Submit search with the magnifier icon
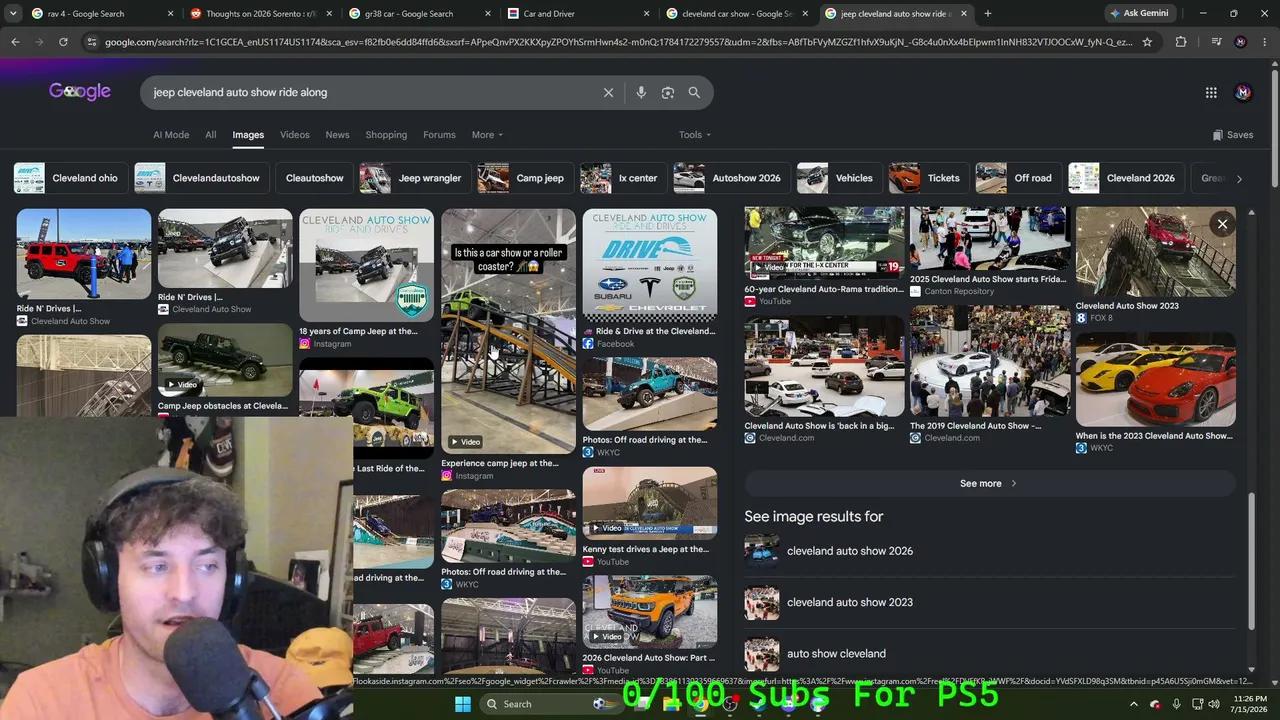This screenshot has height=720, width=1280. tap(694, 92)
